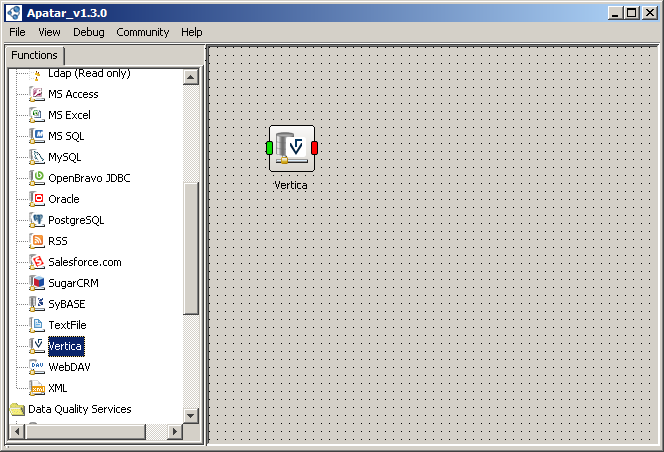Click the Ldap (Read only) connector icon
Image resolution: width=664 pixels, height=452 pixels.
pyautogui.click(x=37, y=75)
